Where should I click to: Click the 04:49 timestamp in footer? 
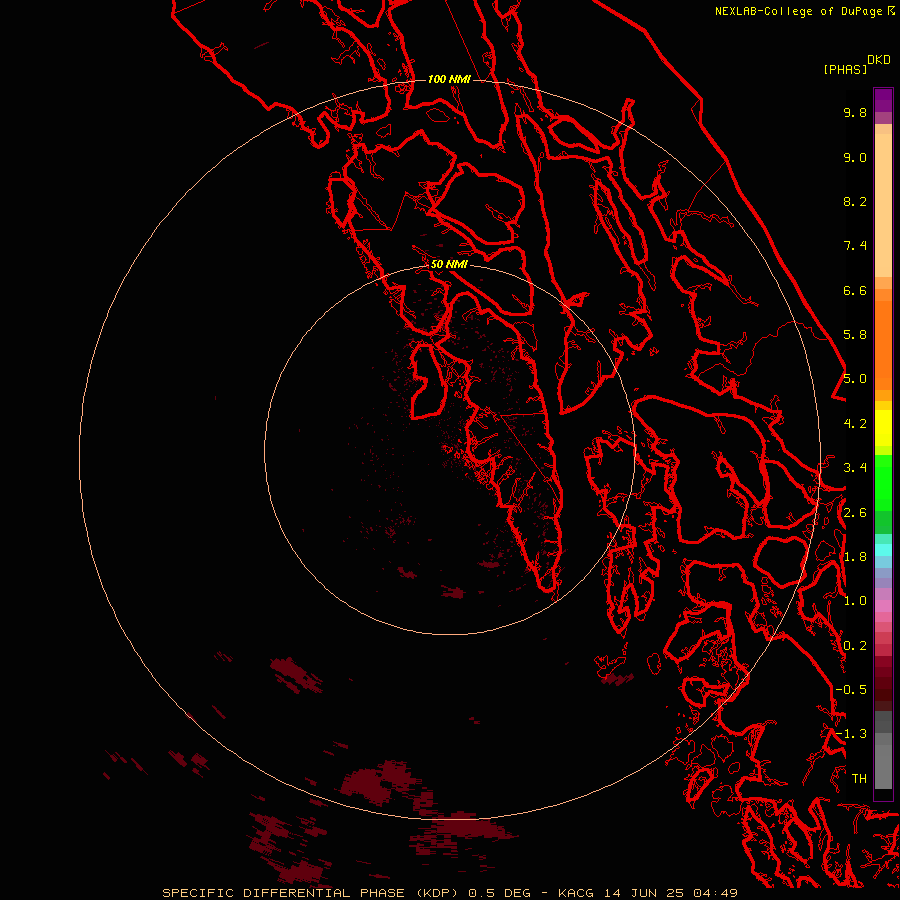715,893
